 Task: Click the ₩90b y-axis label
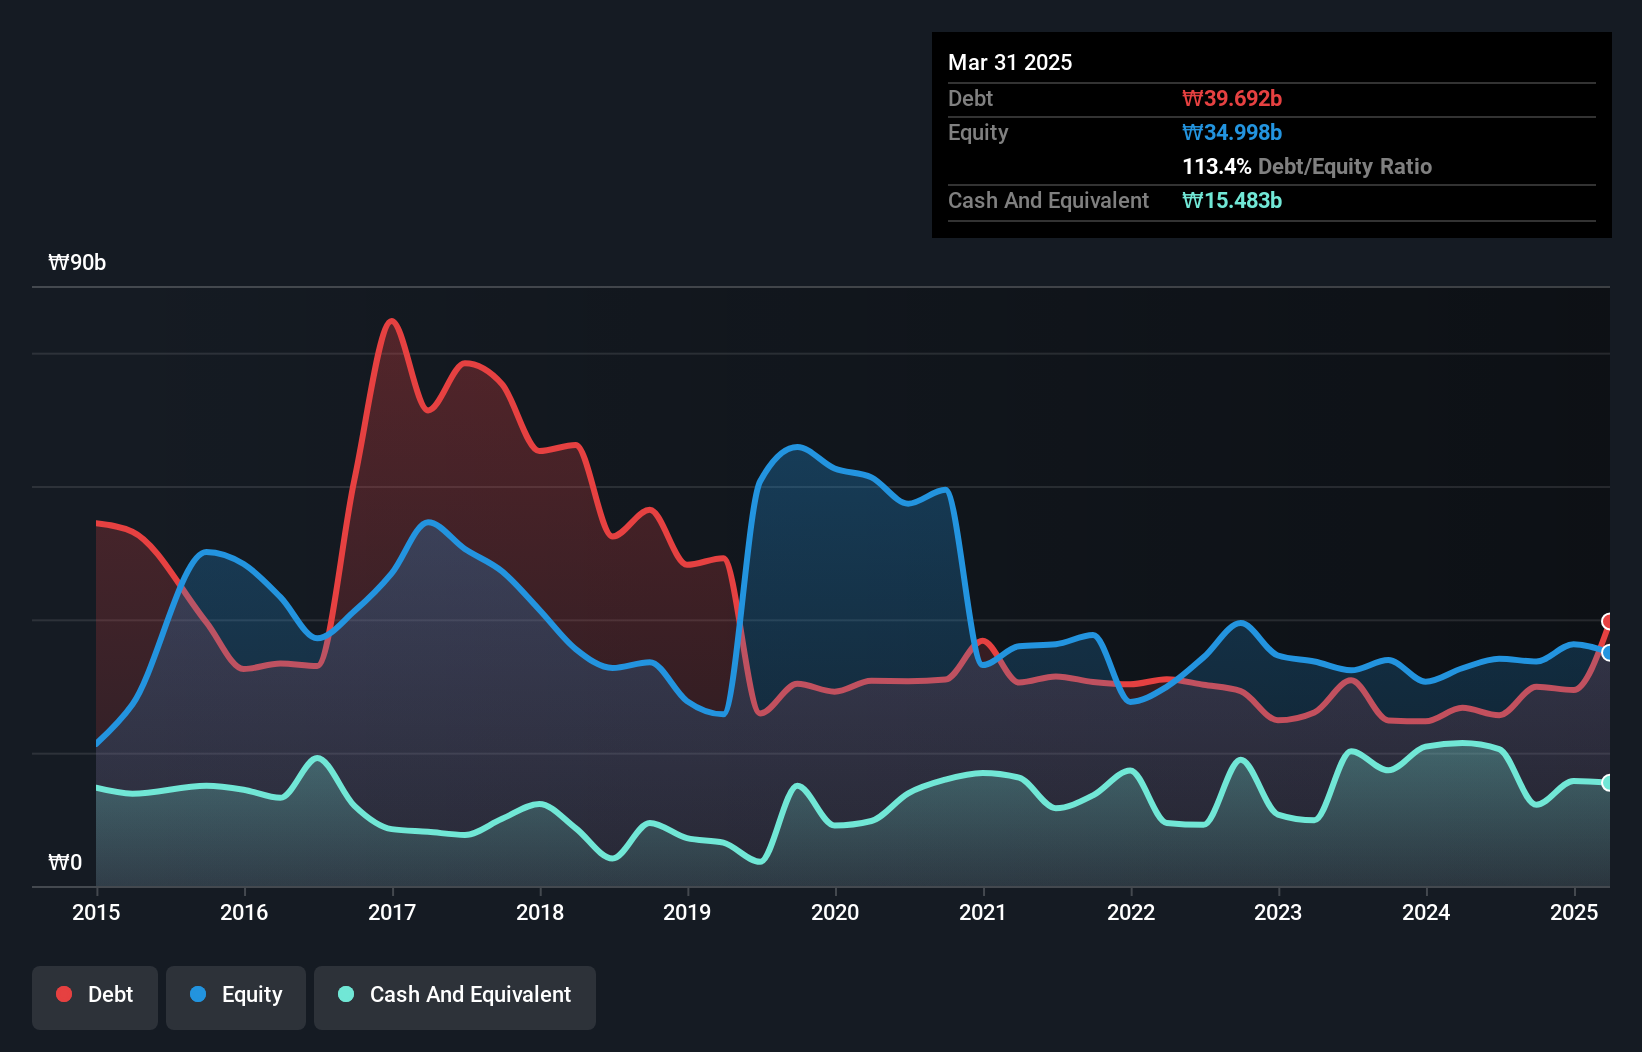coord(77,263)
